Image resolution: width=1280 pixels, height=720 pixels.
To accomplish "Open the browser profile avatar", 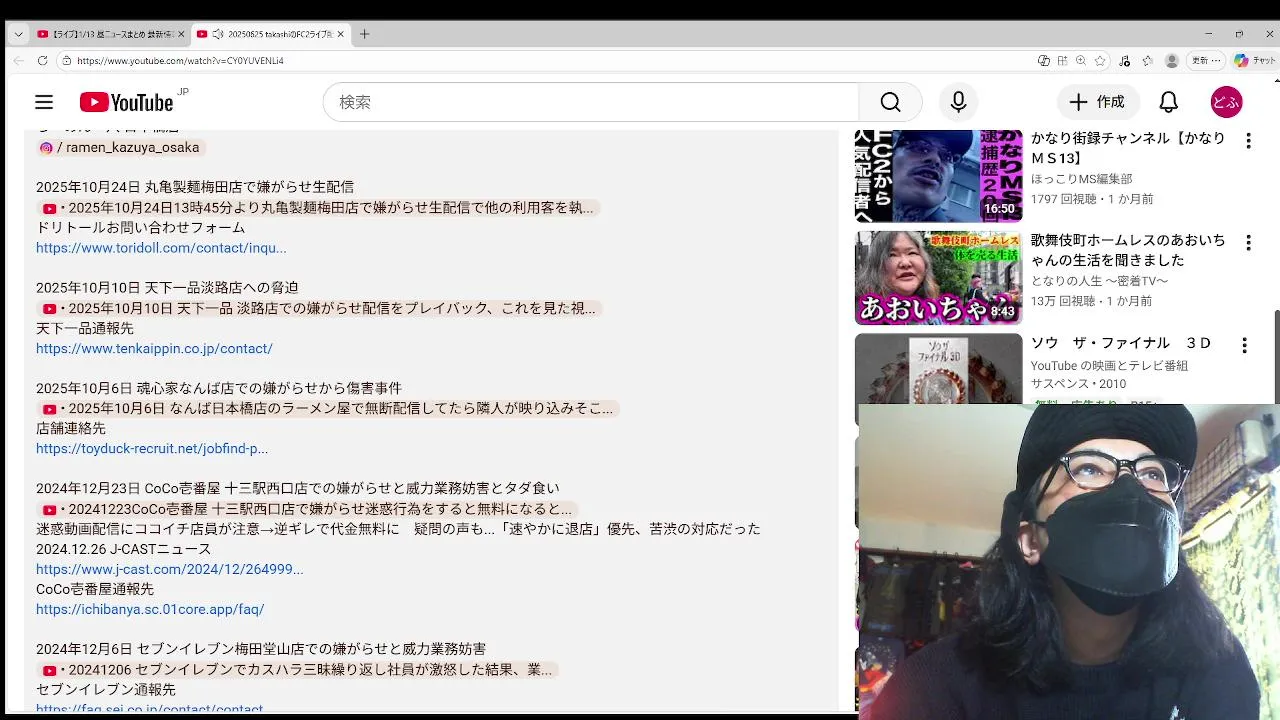I will [x=1172, y=61].
